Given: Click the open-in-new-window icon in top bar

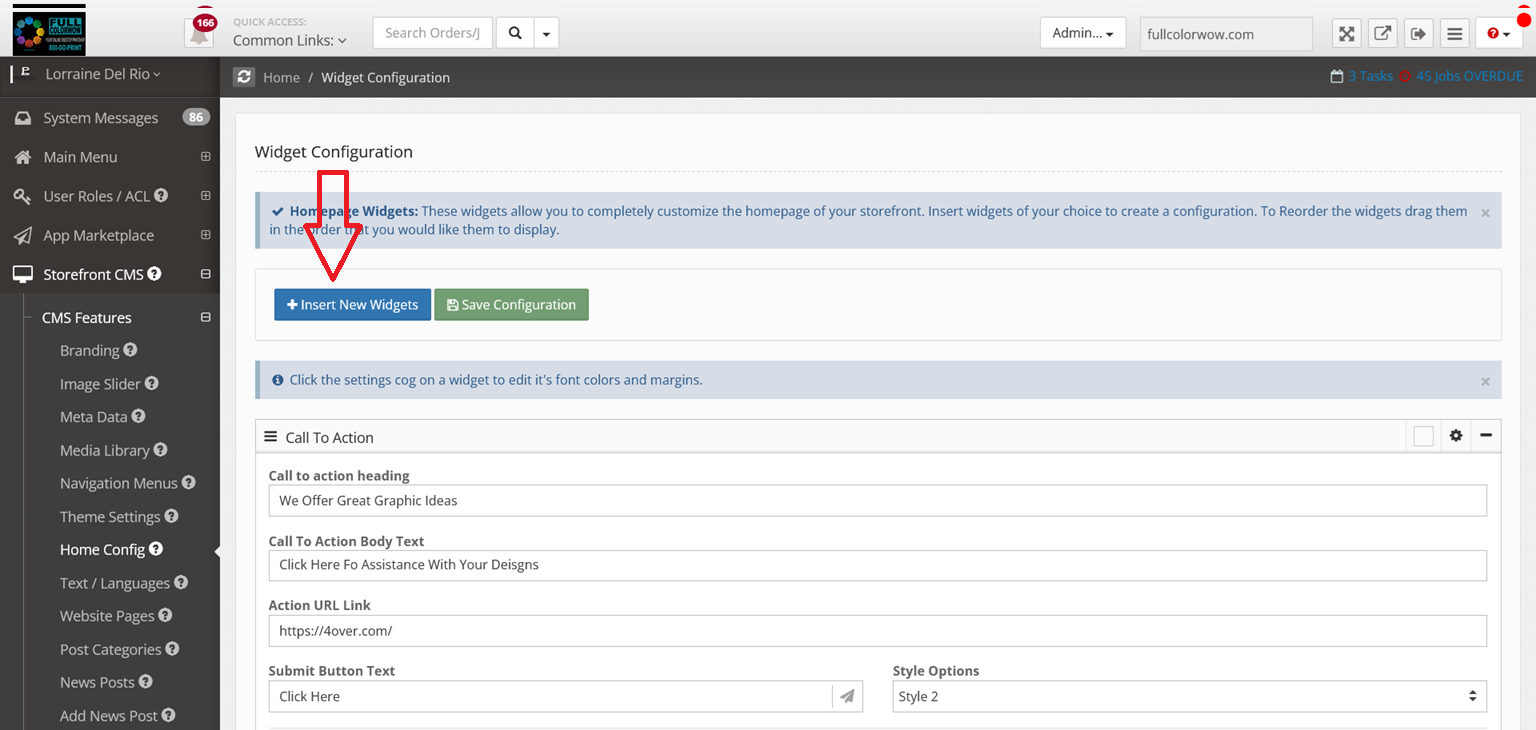Looking at the screenshot, I should (x=1382, y=34).
